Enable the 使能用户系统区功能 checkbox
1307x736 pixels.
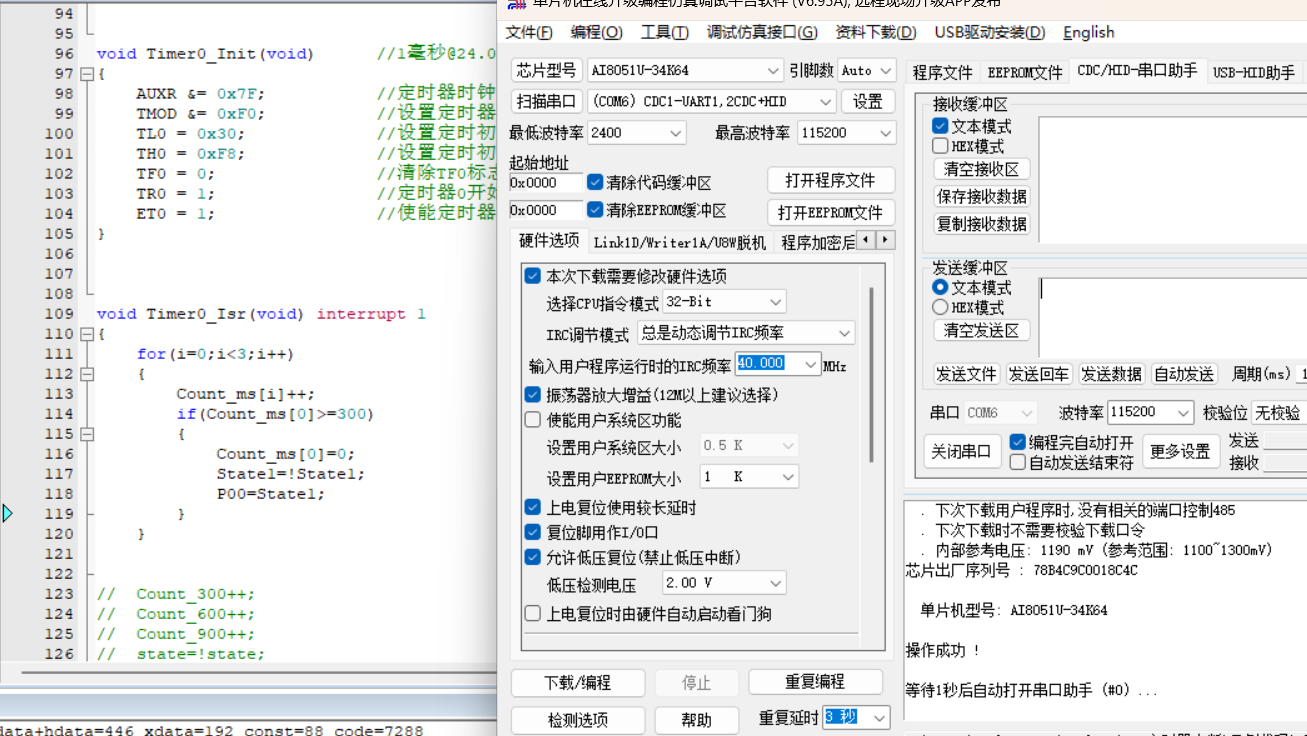coord(533,420)
